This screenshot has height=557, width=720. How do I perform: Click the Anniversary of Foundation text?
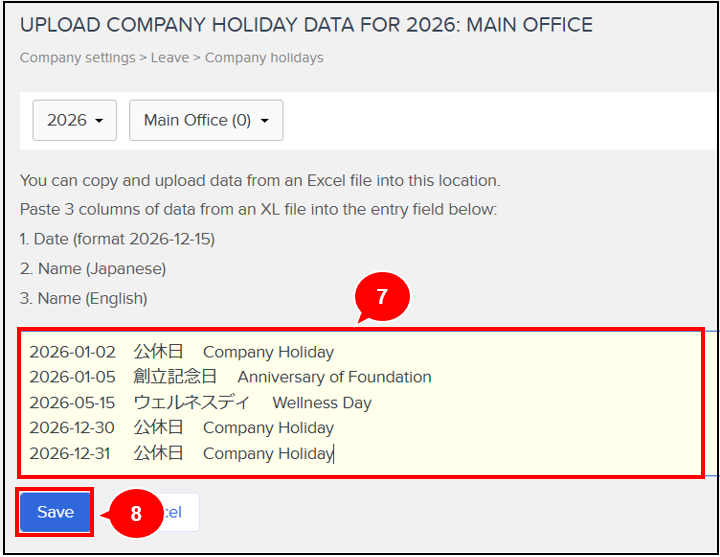(x=334, y=377)
